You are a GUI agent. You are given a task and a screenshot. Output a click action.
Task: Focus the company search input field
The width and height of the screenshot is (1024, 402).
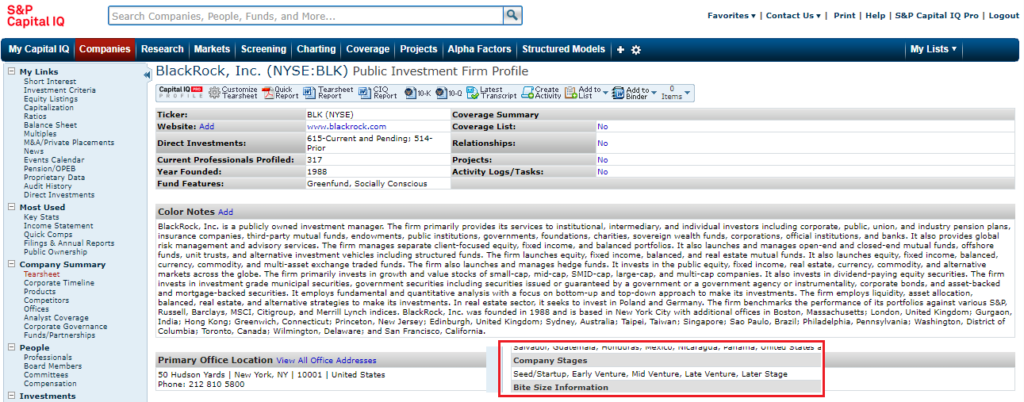pyautogui.click(x=305, y=16)
